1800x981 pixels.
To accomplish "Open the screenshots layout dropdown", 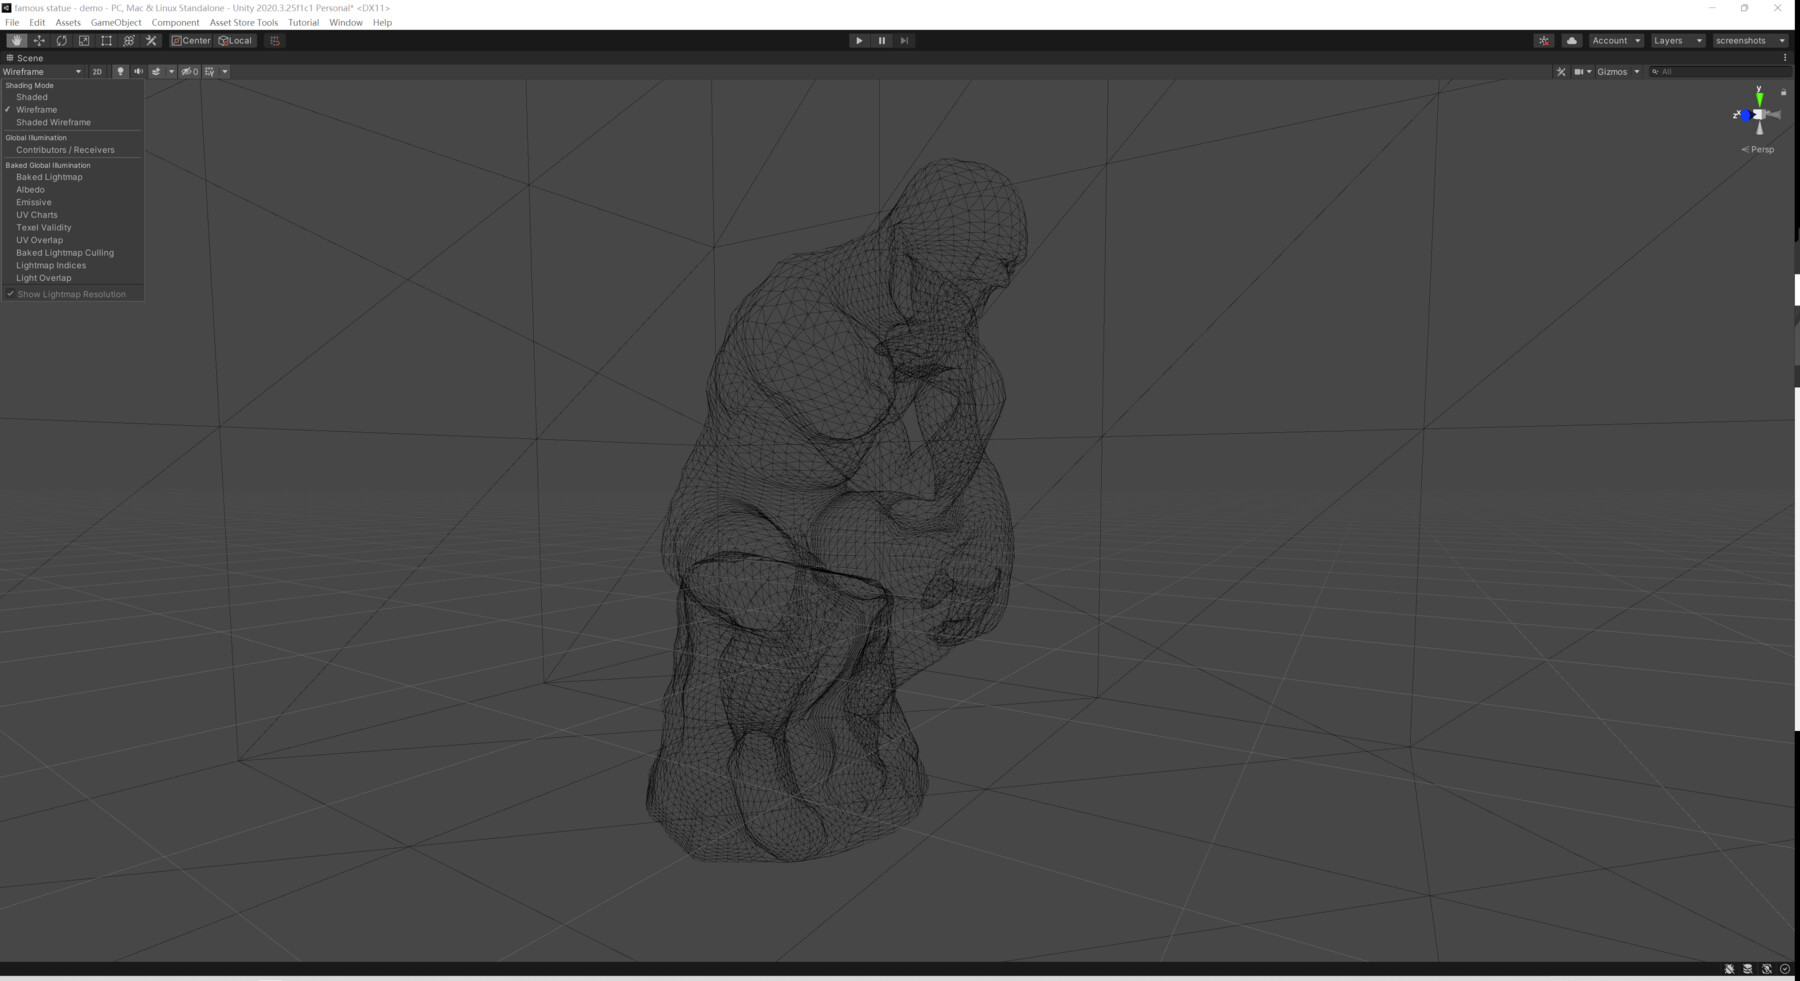I will pos(1748,40).
